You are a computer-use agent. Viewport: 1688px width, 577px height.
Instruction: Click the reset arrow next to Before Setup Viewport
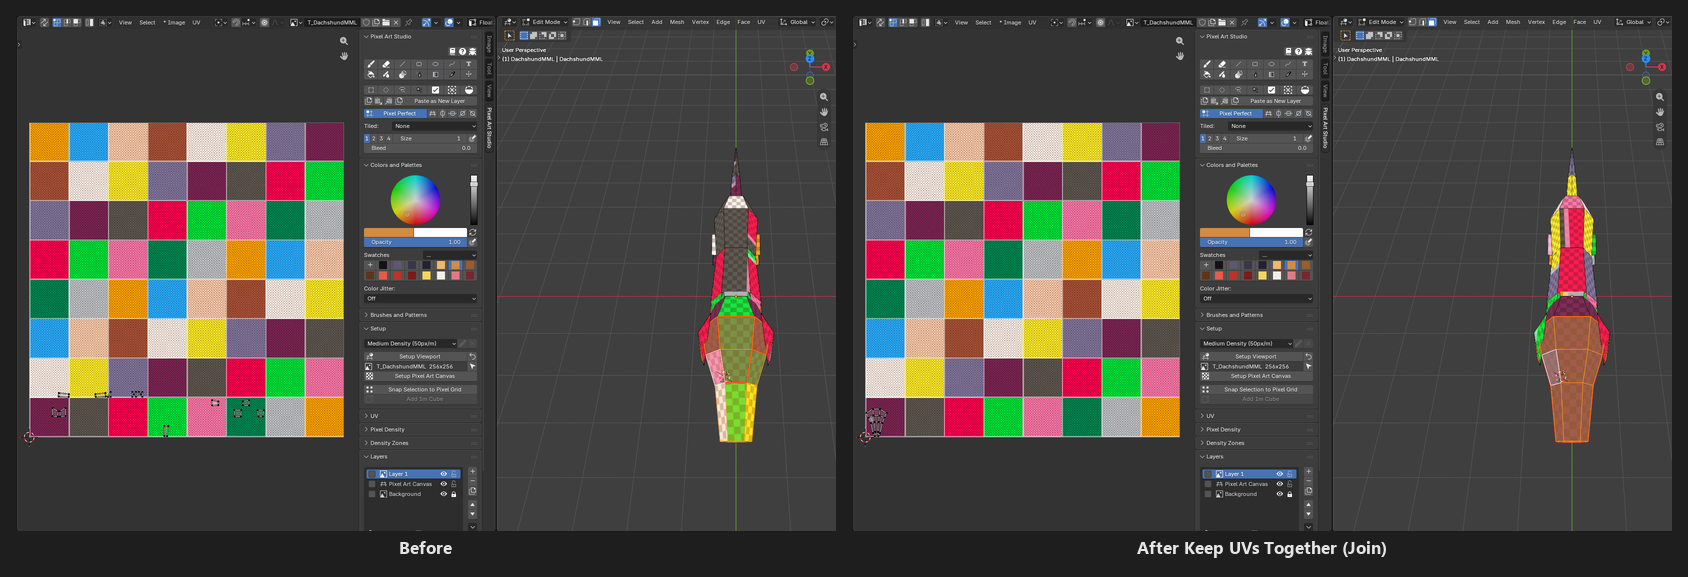point(473,356)
